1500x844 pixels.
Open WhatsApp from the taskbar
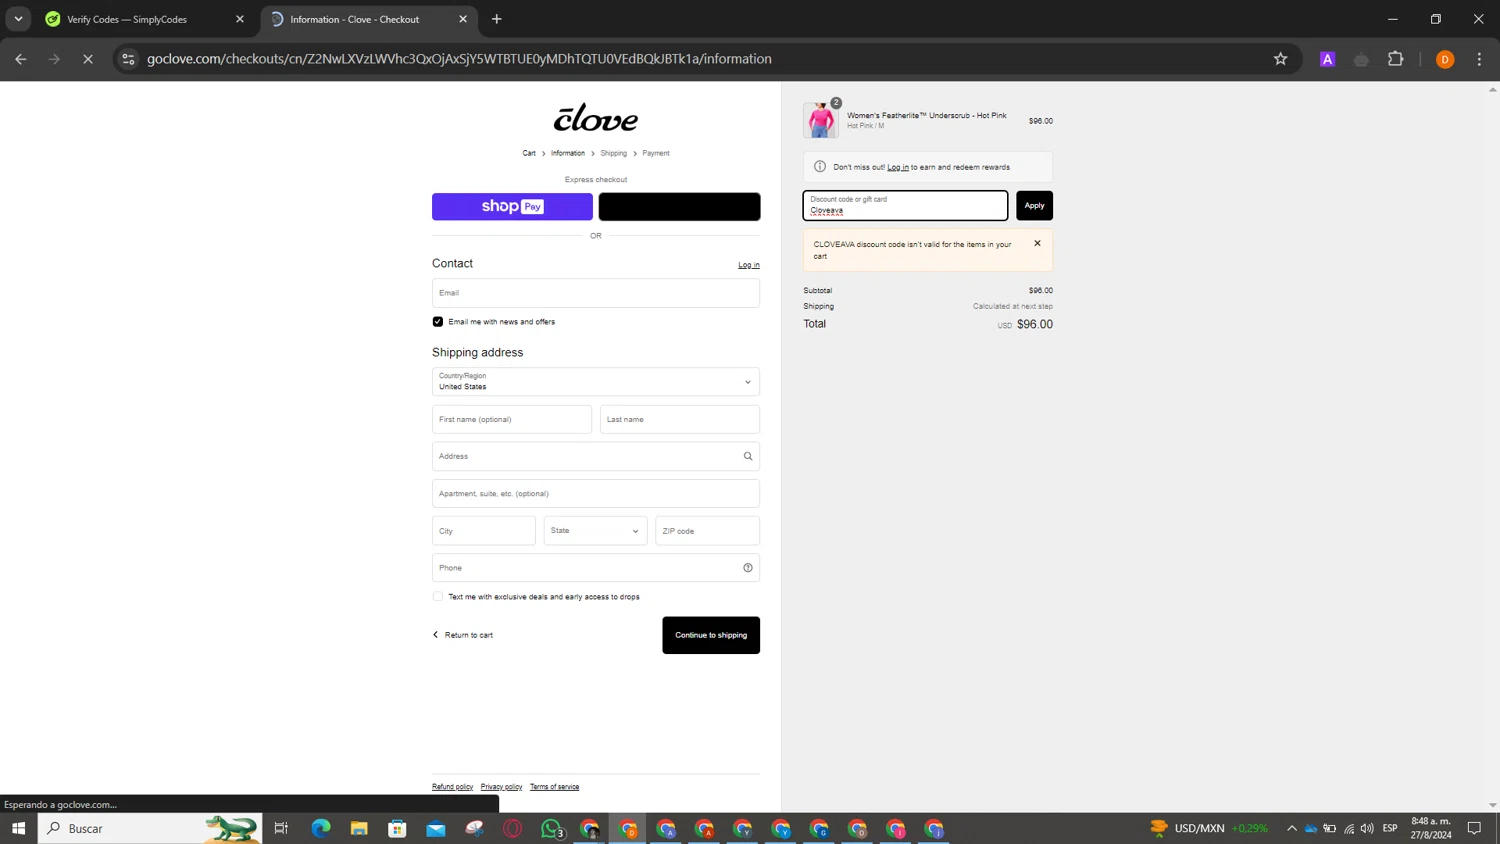pyautogui.click(x=552, y=828)
